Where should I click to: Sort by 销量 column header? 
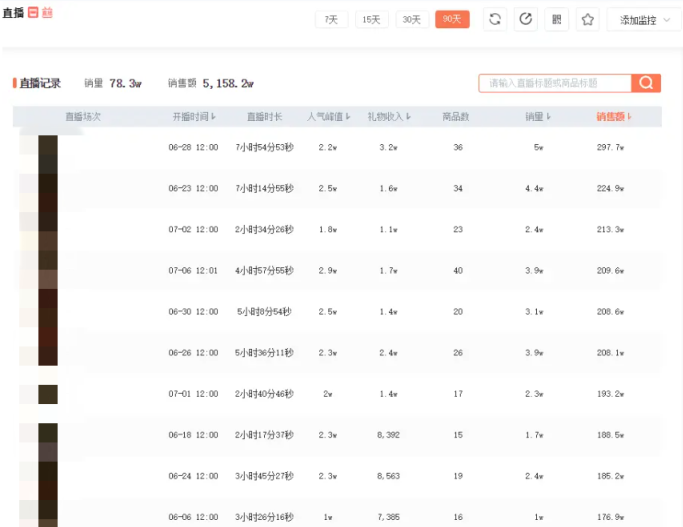[x=538, y=117]
